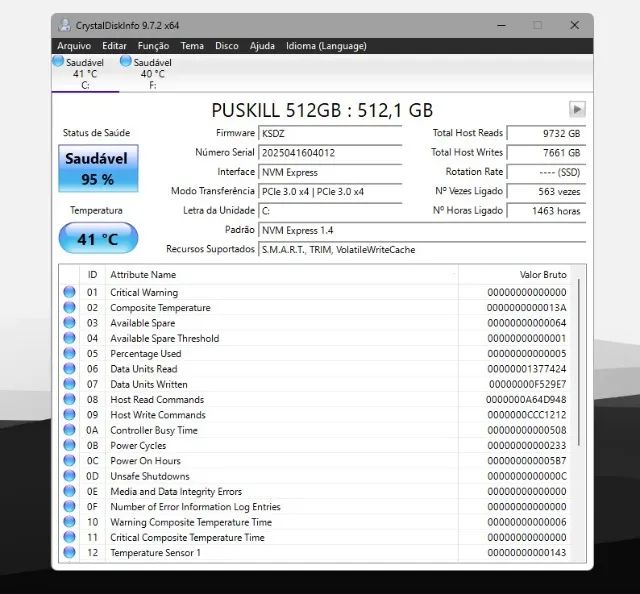Viewport: 640px width, 594px height.
Task: Click status orb for Data Units Read row
Action: [69, 369]
